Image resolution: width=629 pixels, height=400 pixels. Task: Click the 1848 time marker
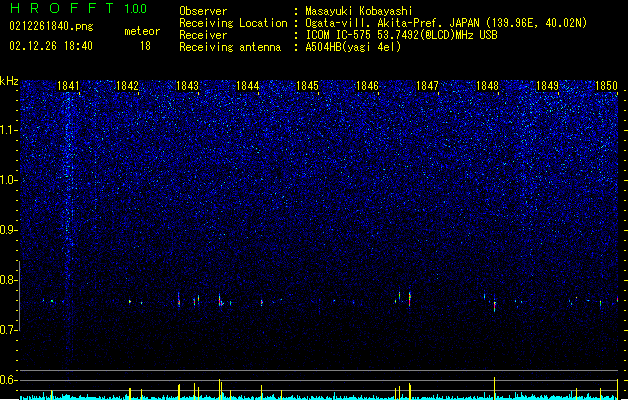pos(487,86)
